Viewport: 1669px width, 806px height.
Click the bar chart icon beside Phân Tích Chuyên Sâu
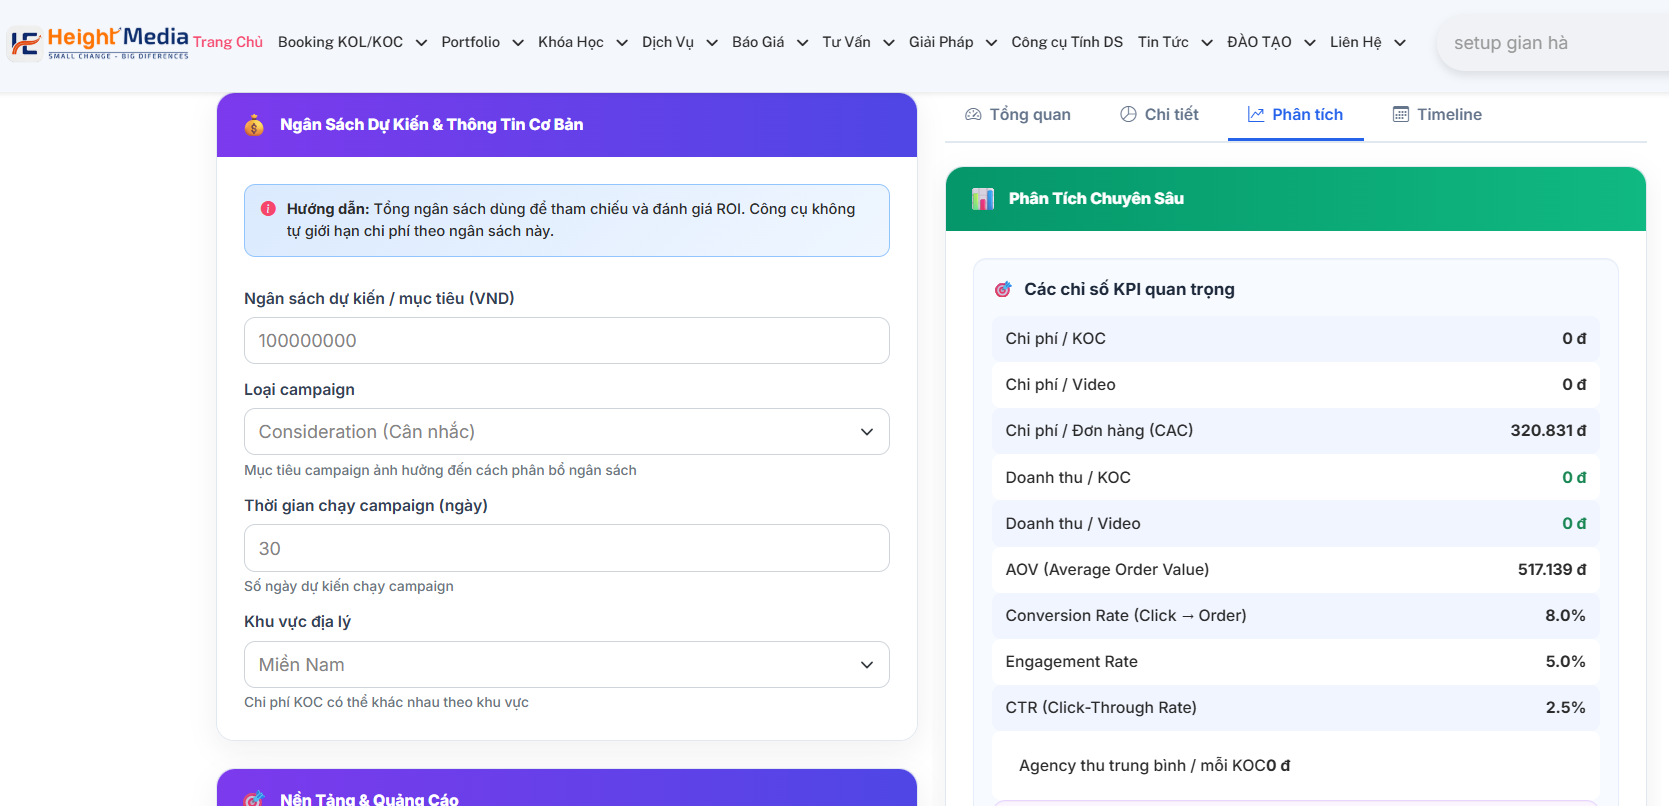(x=983, y=199)
